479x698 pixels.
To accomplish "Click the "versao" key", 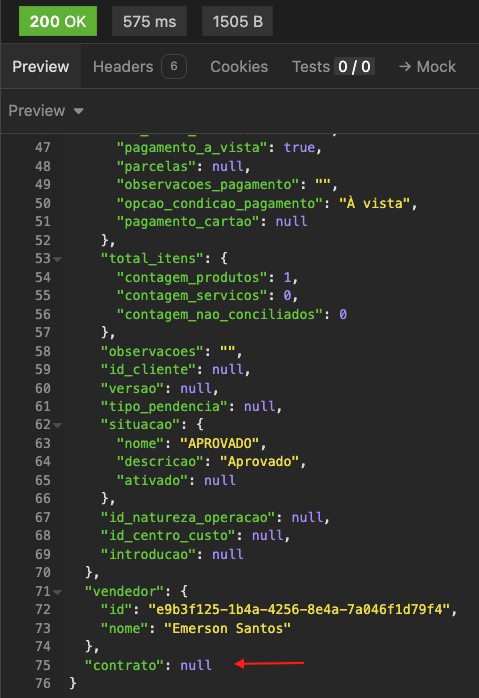I will point(132,388).
